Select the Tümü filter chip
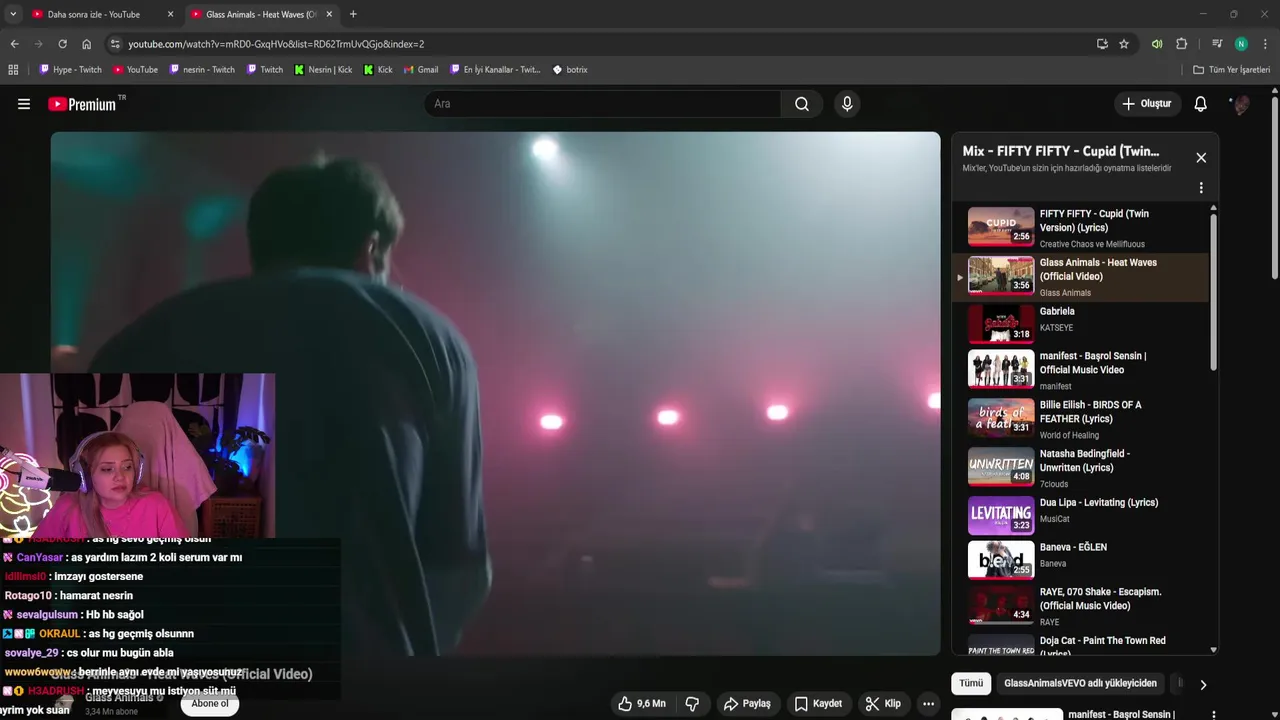 (971, 684)
